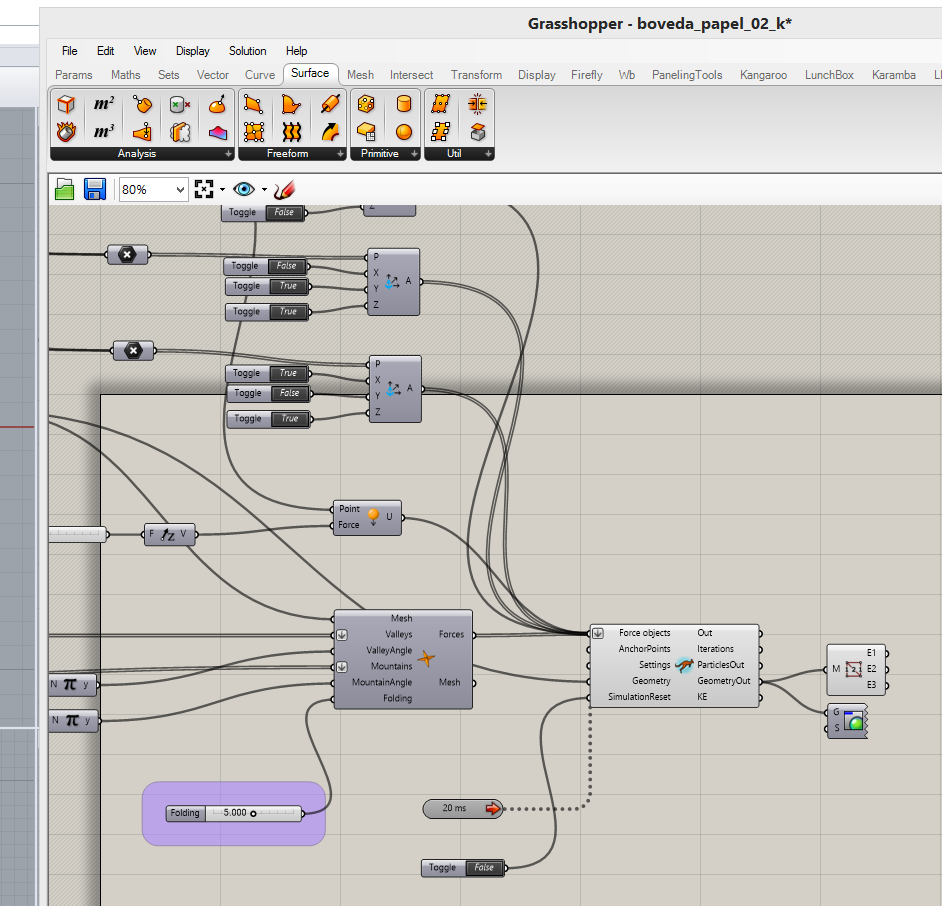Screen dimensions: 942x906
Task: Select the Volume (m³) component
Action: (103, 131)
